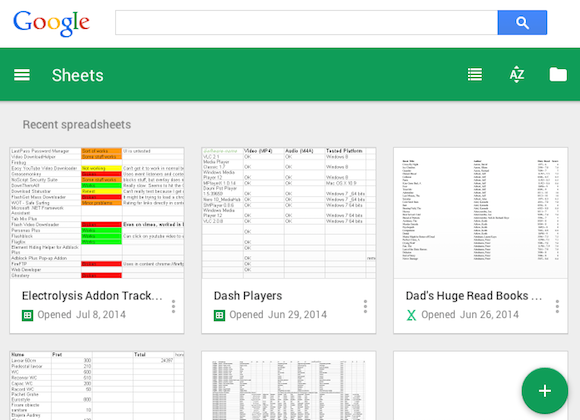
Task: Open the hamburger navigation menu
Action: click(x=22, y=75)
